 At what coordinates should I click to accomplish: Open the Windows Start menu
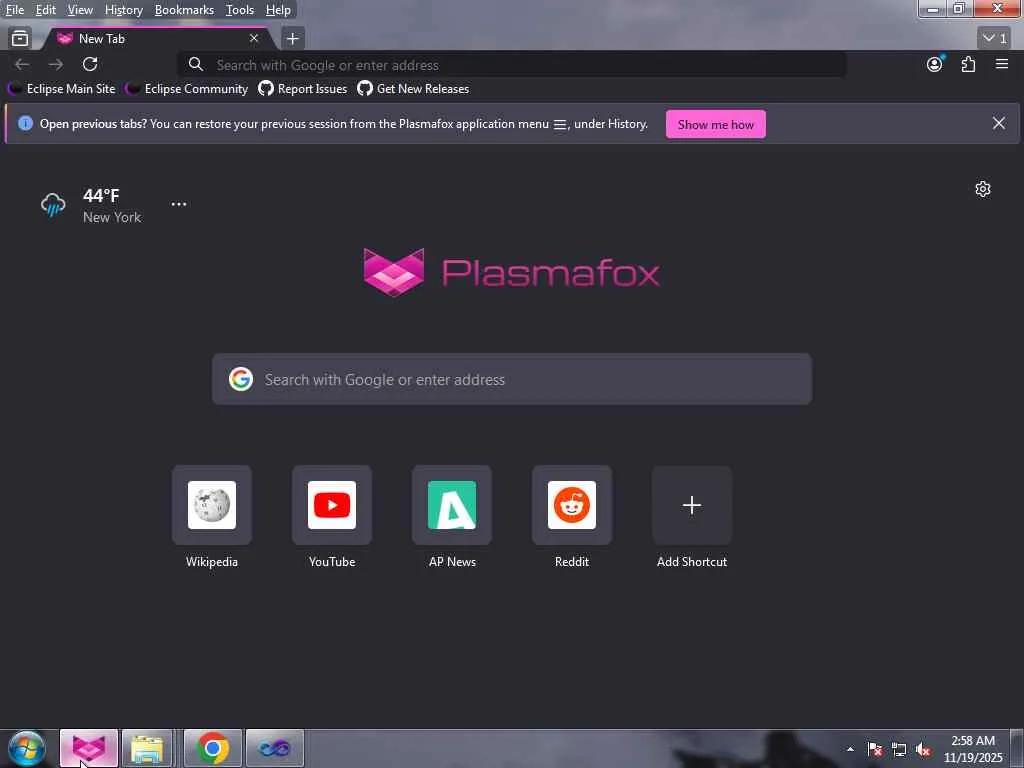(x=27, y=748)
